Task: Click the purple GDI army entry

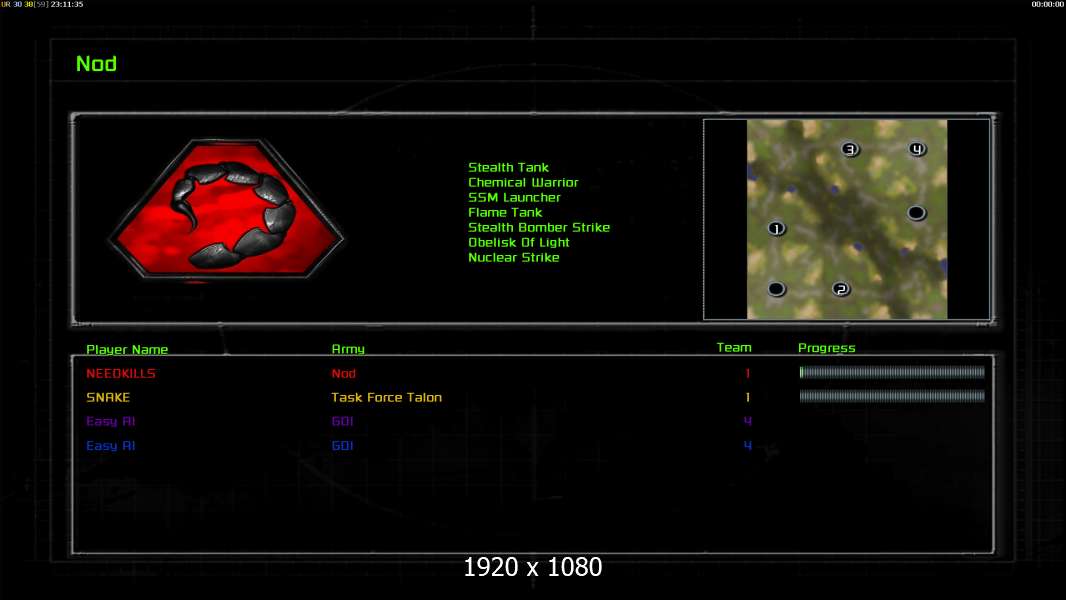Action: coord(342,421)
